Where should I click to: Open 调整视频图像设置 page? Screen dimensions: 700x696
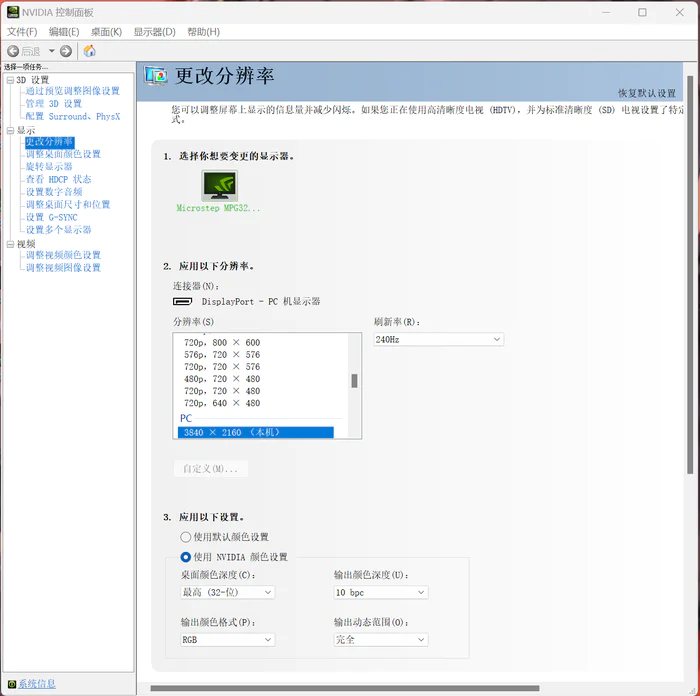tap(63, 268)
